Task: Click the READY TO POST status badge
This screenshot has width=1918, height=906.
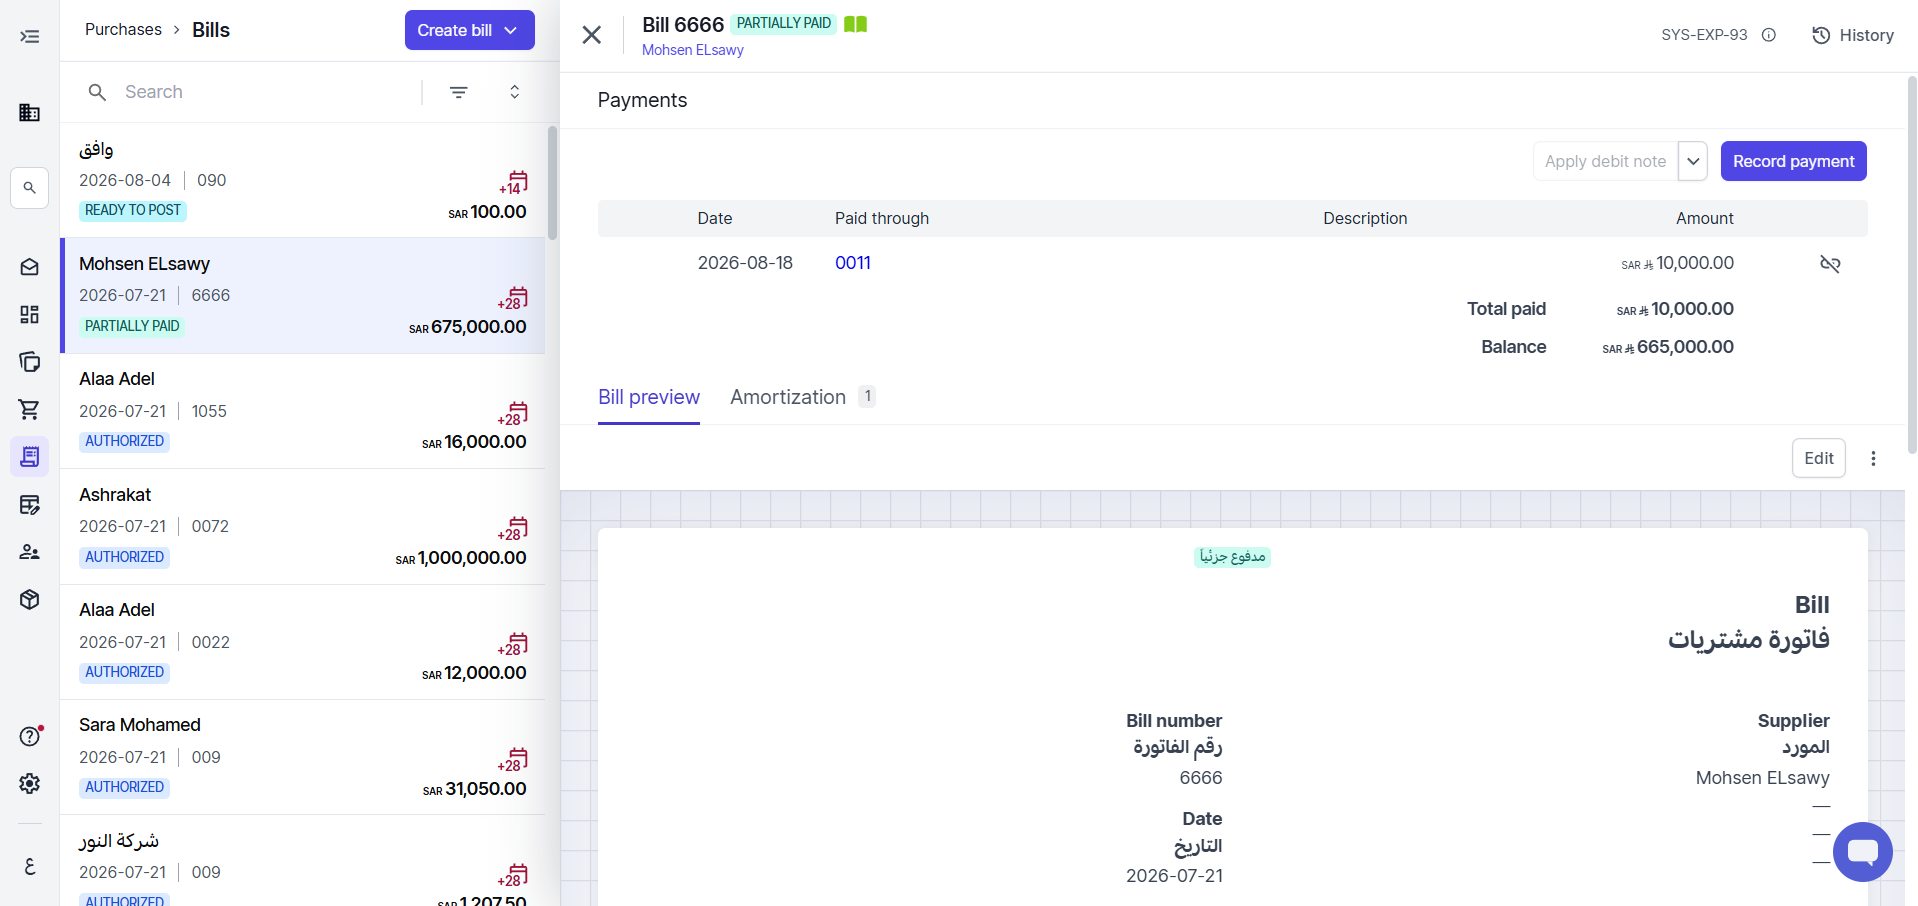Action: [x=133, y=211]
